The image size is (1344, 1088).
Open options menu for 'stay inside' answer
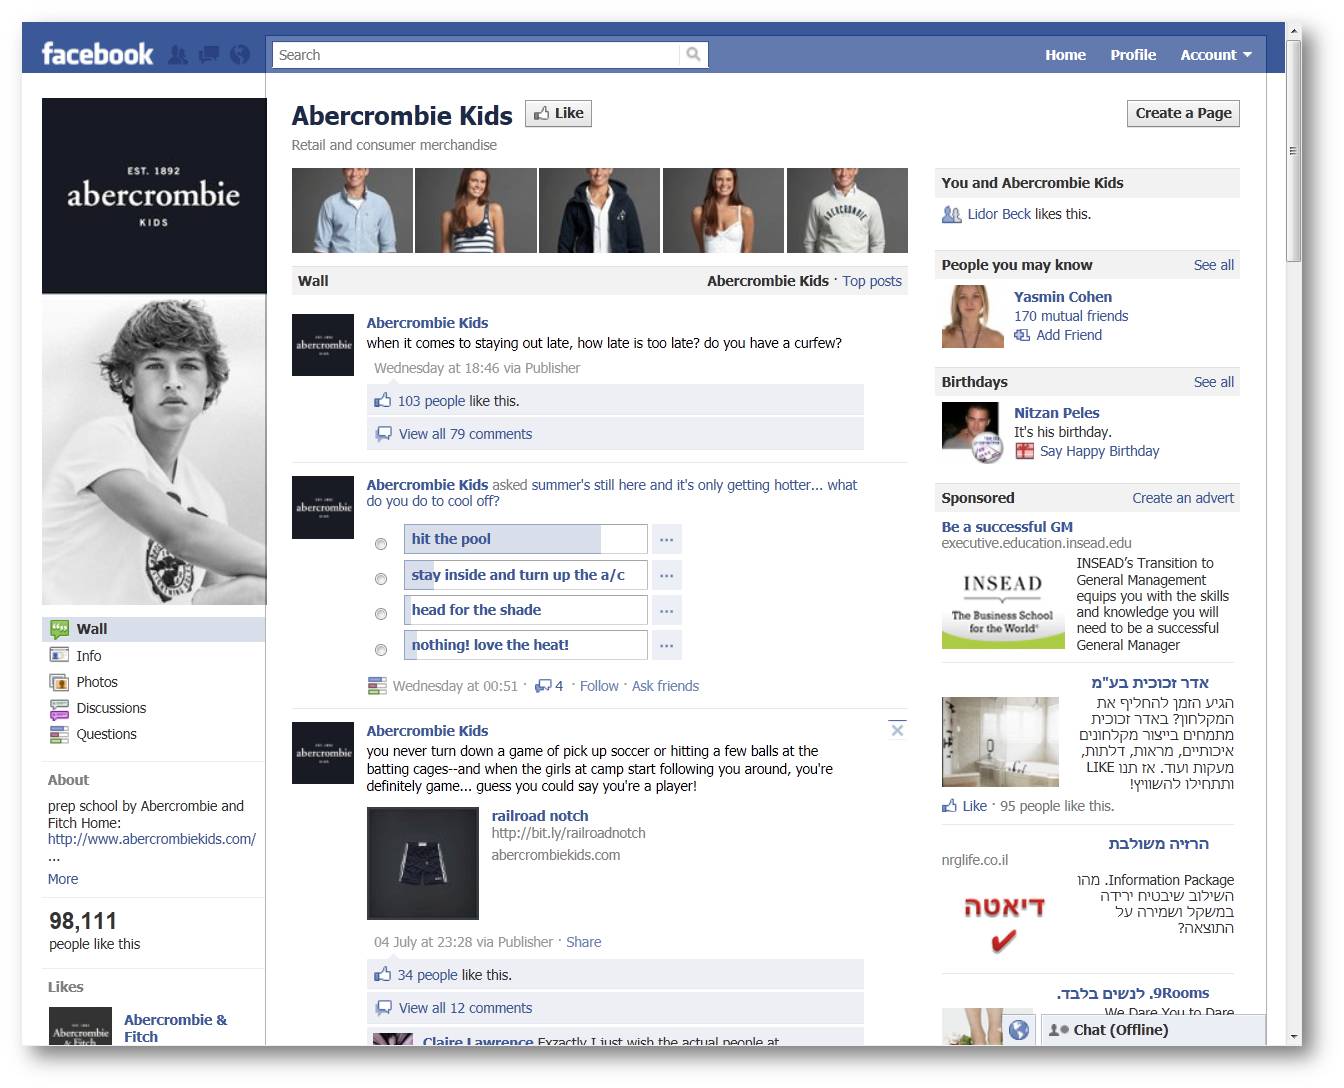tap(667, 575)
